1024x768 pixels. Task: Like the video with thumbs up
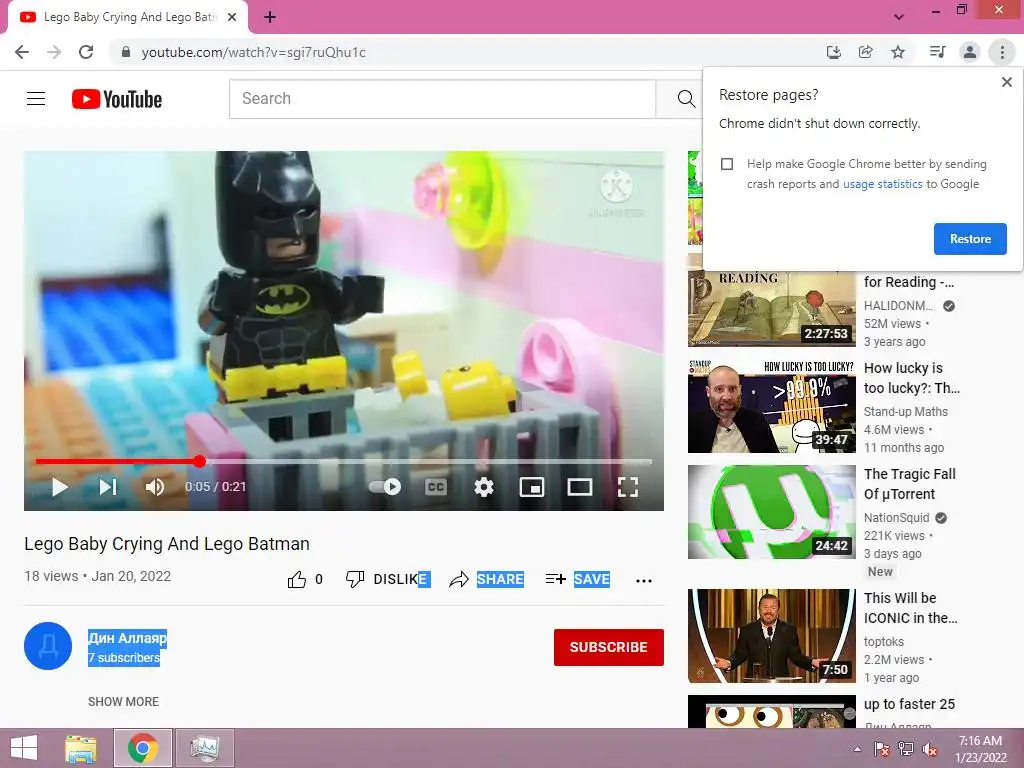pyautogui.click(x=296, y=579)
